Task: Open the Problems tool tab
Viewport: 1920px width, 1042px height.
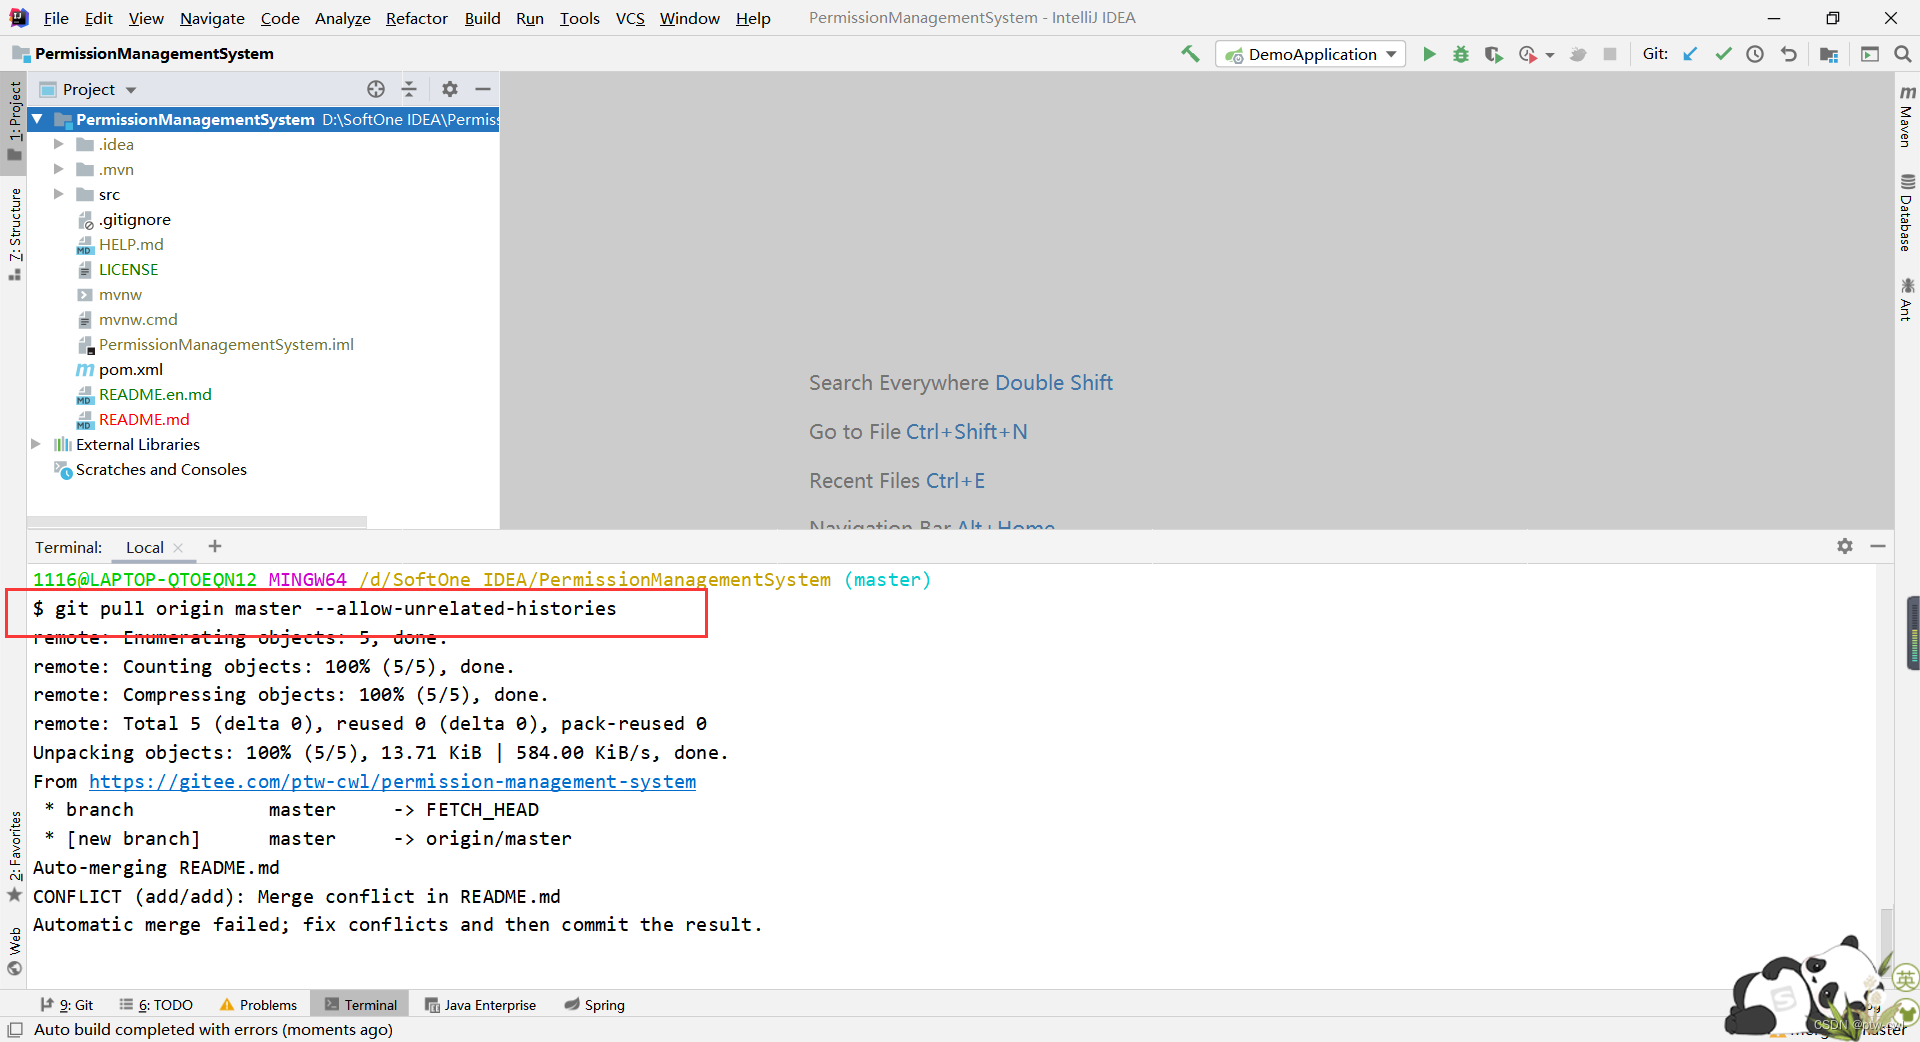Action: [x=258, y=1005]
